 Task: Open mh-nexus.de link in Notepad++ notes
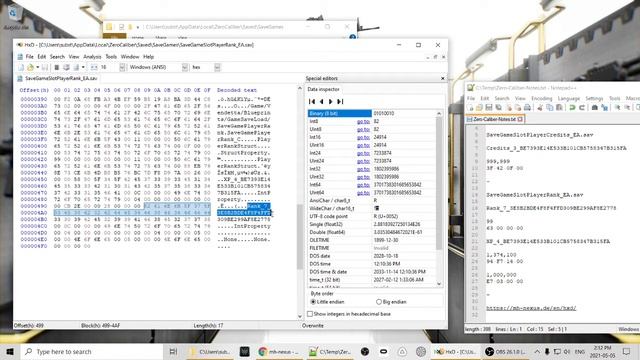pos(531,308)
